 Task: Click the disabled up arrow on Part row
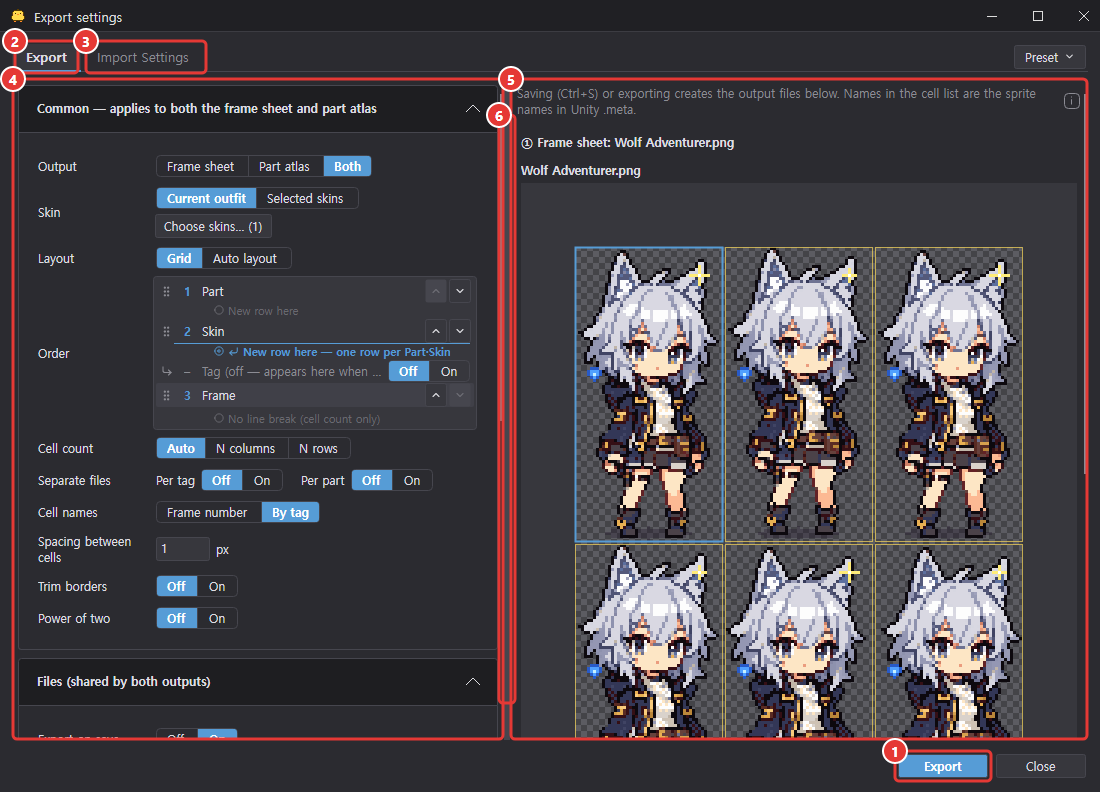coord(436,290)
